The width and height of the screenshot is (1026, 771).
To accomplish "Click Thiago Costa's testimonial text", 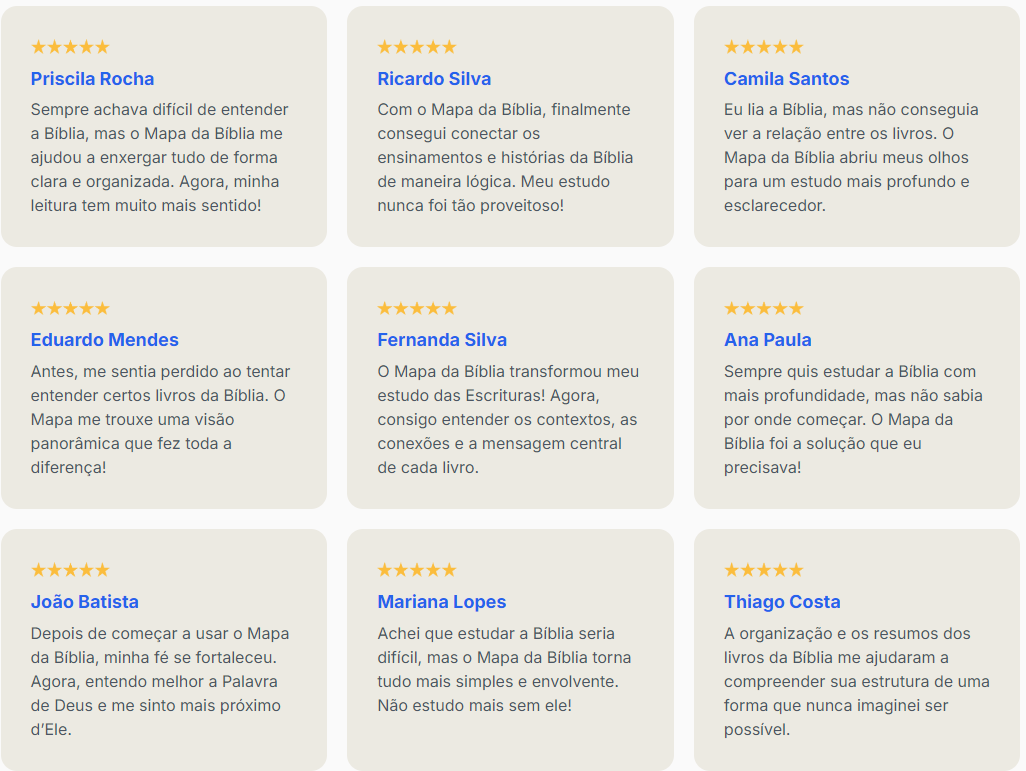I will coord(856,681).
